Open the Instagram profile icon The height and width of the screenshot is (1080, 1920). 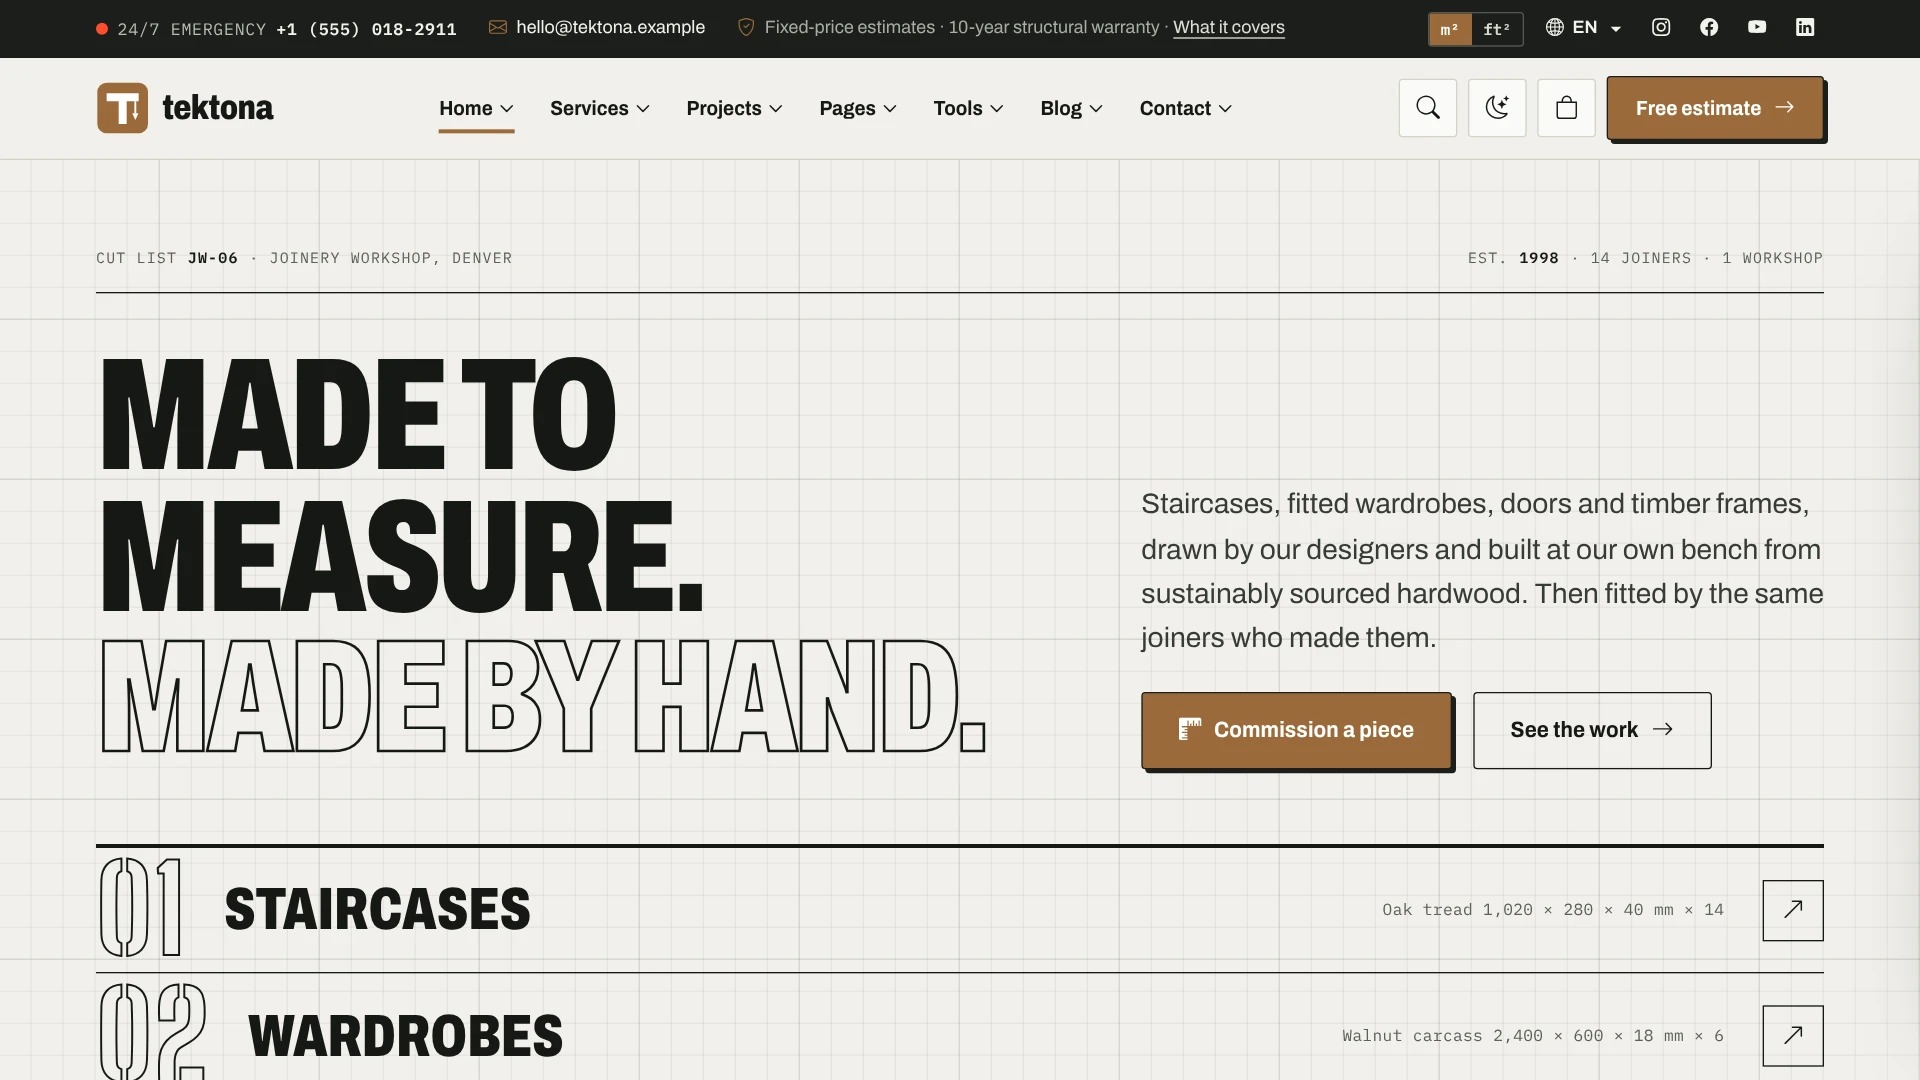point(1661,28)
